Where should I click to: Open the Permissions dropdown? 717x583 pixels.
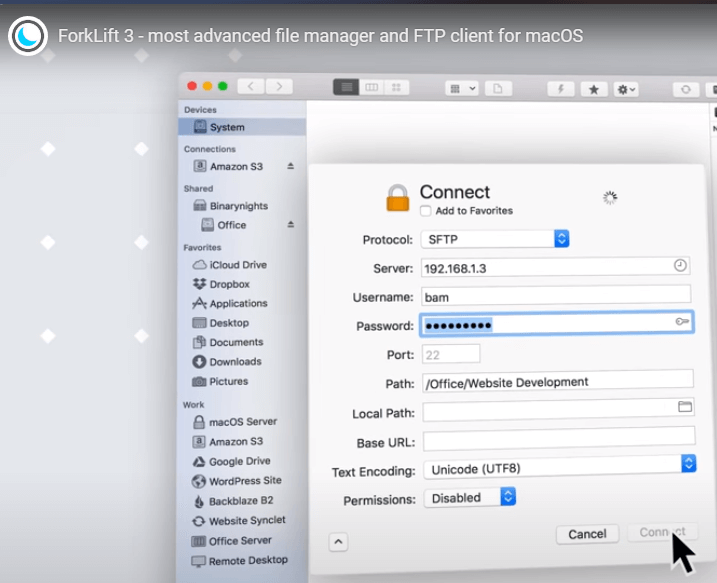[470, 497]
